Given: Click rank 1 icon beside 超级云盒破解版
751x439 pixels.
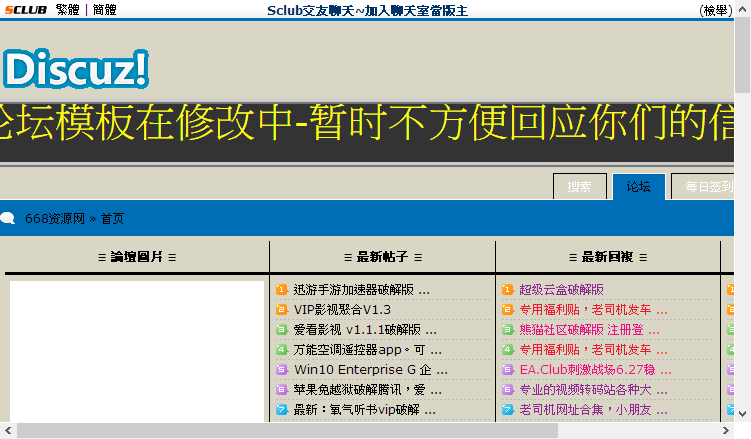Looking at the screenshot, I should pos(508,290).
